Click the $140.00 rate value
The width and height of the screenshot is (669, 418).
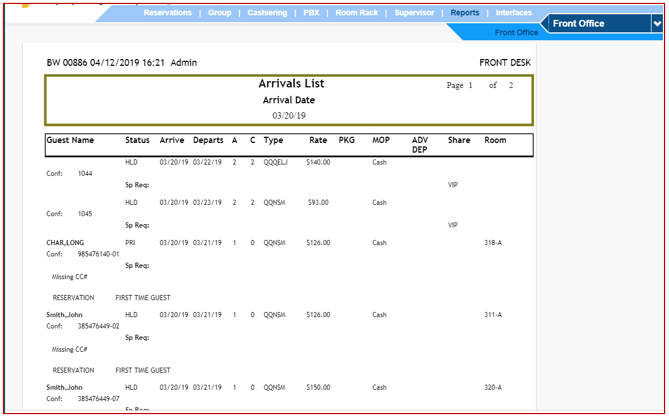coord(318,162)
